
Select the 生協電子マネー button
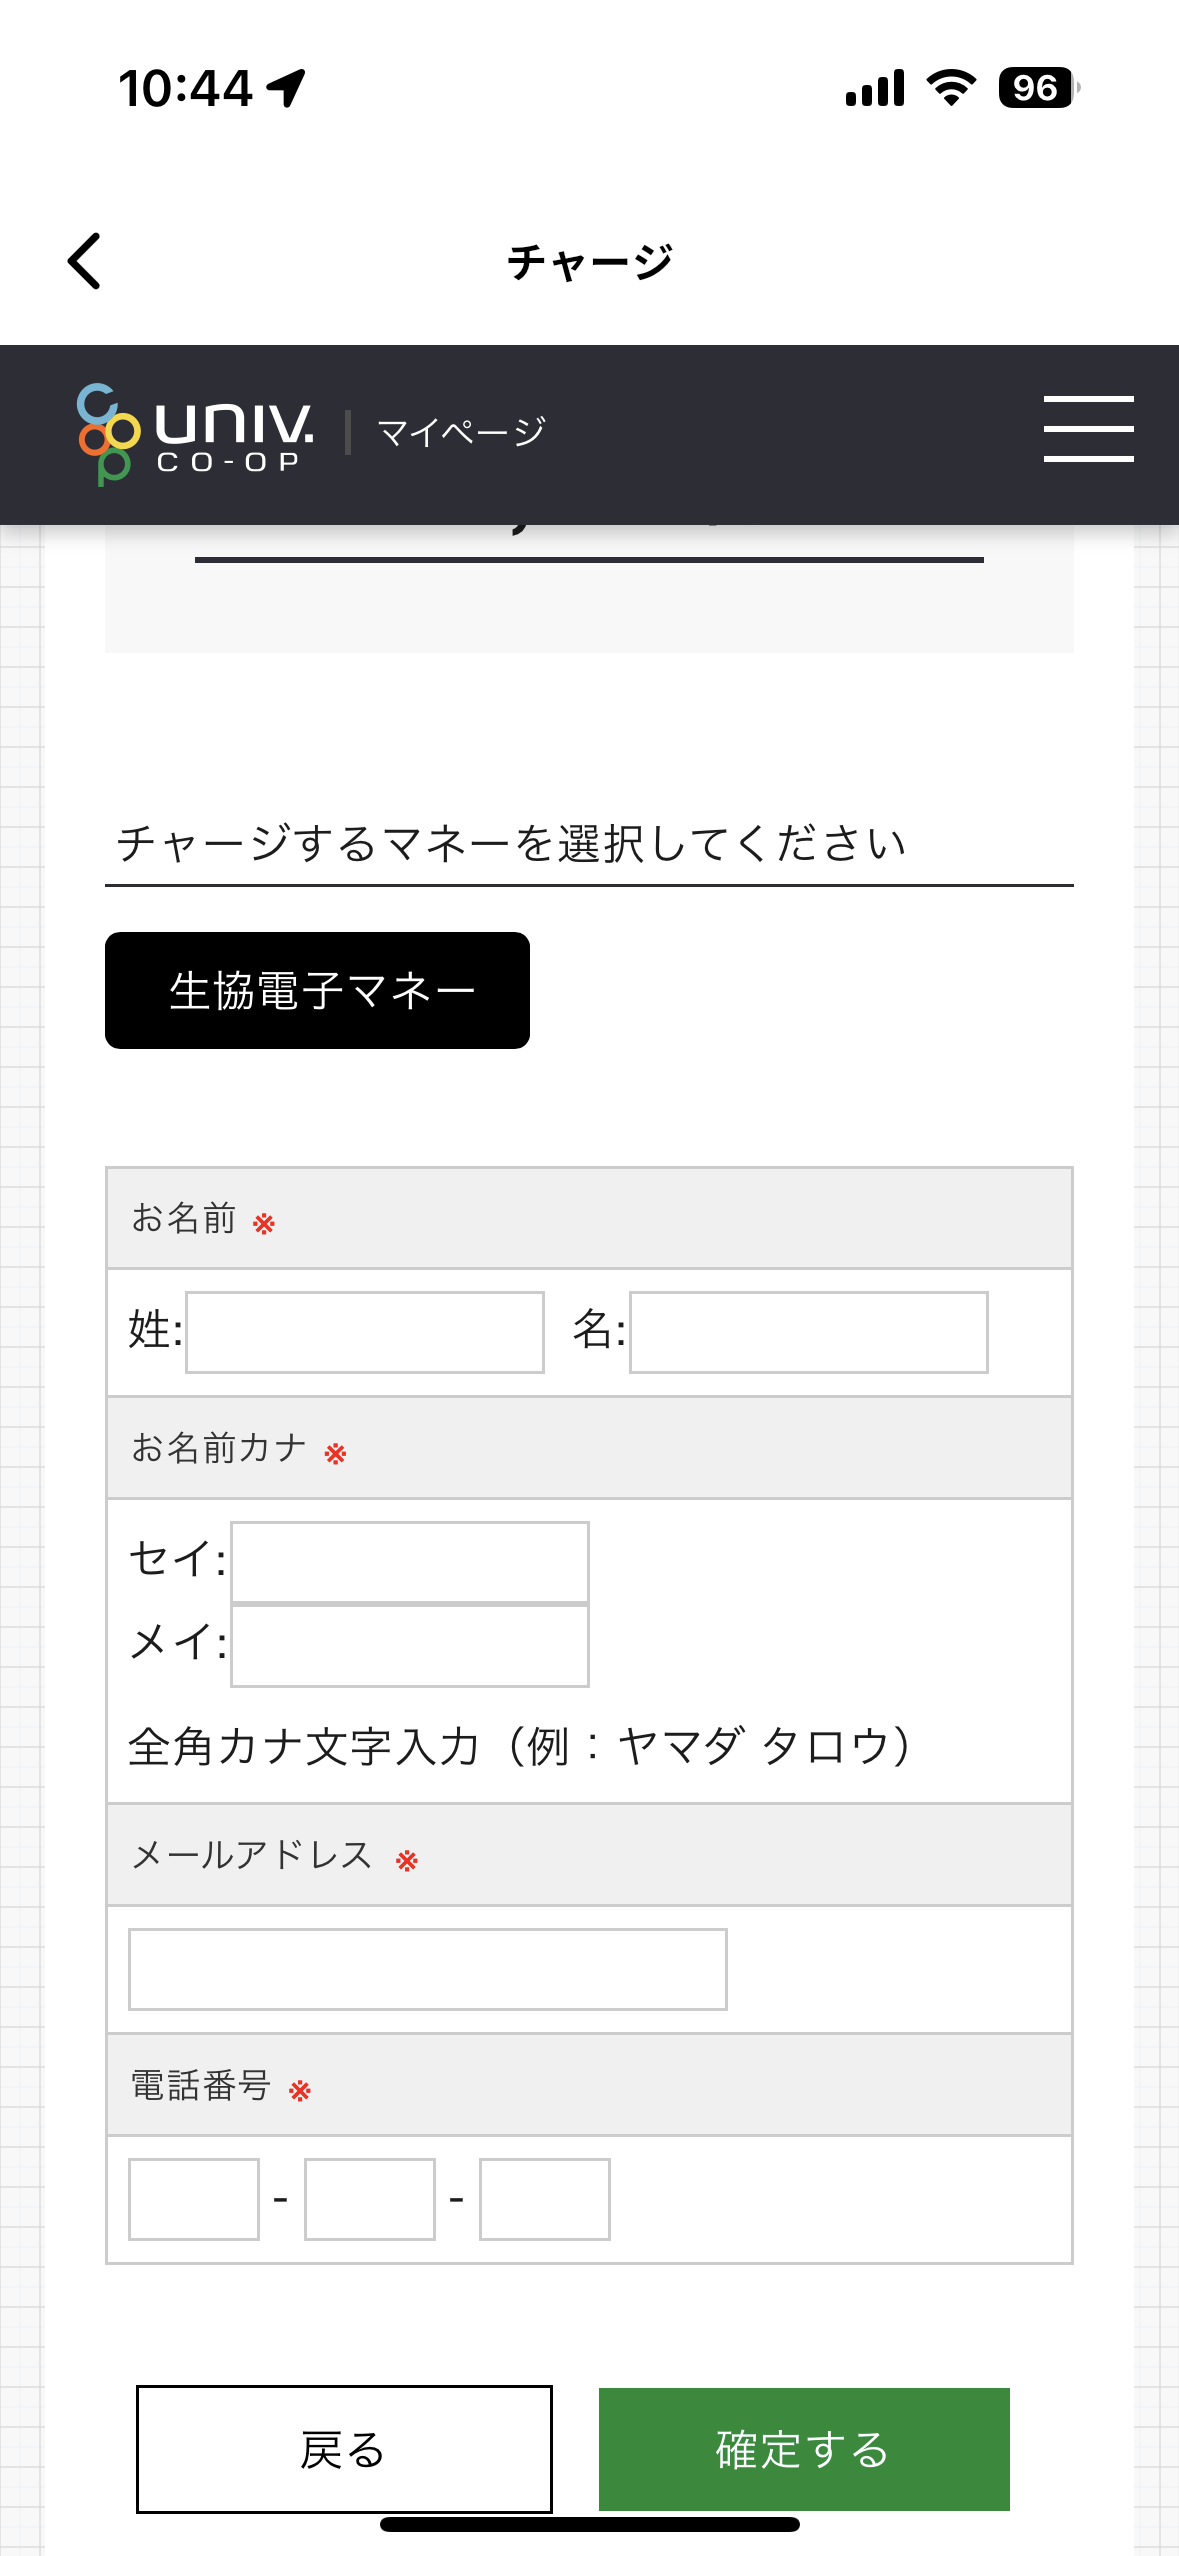[x=317, y=990]
